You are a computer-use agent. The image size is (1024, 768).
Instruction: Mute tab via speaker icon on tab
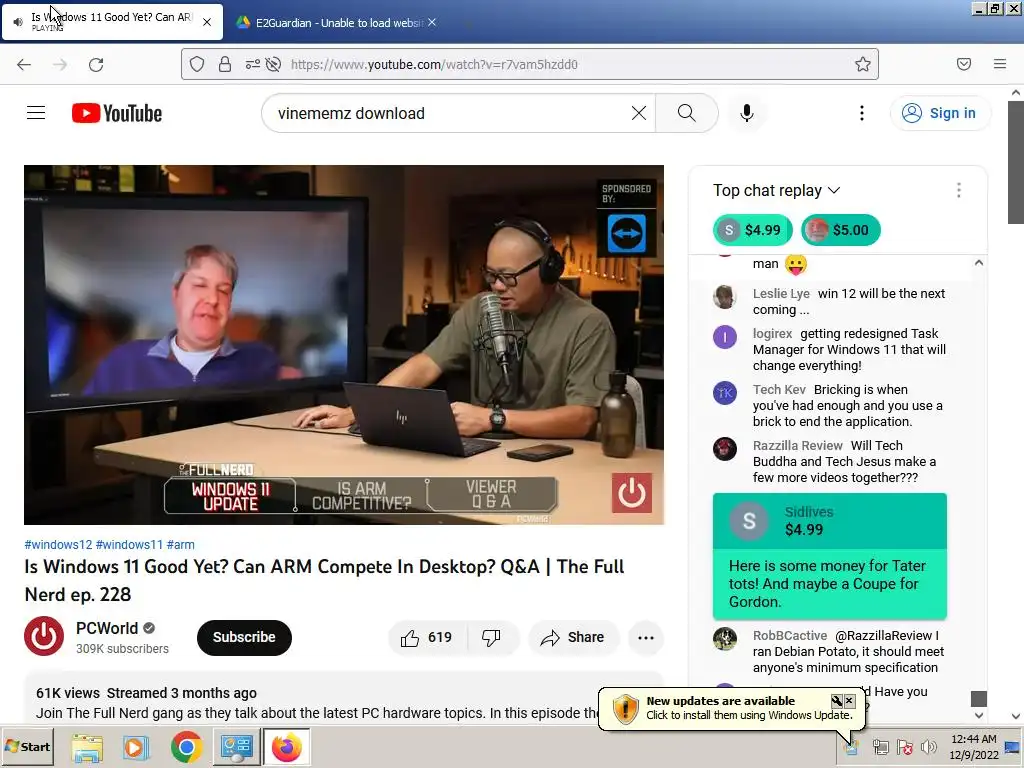pos(18,22)
